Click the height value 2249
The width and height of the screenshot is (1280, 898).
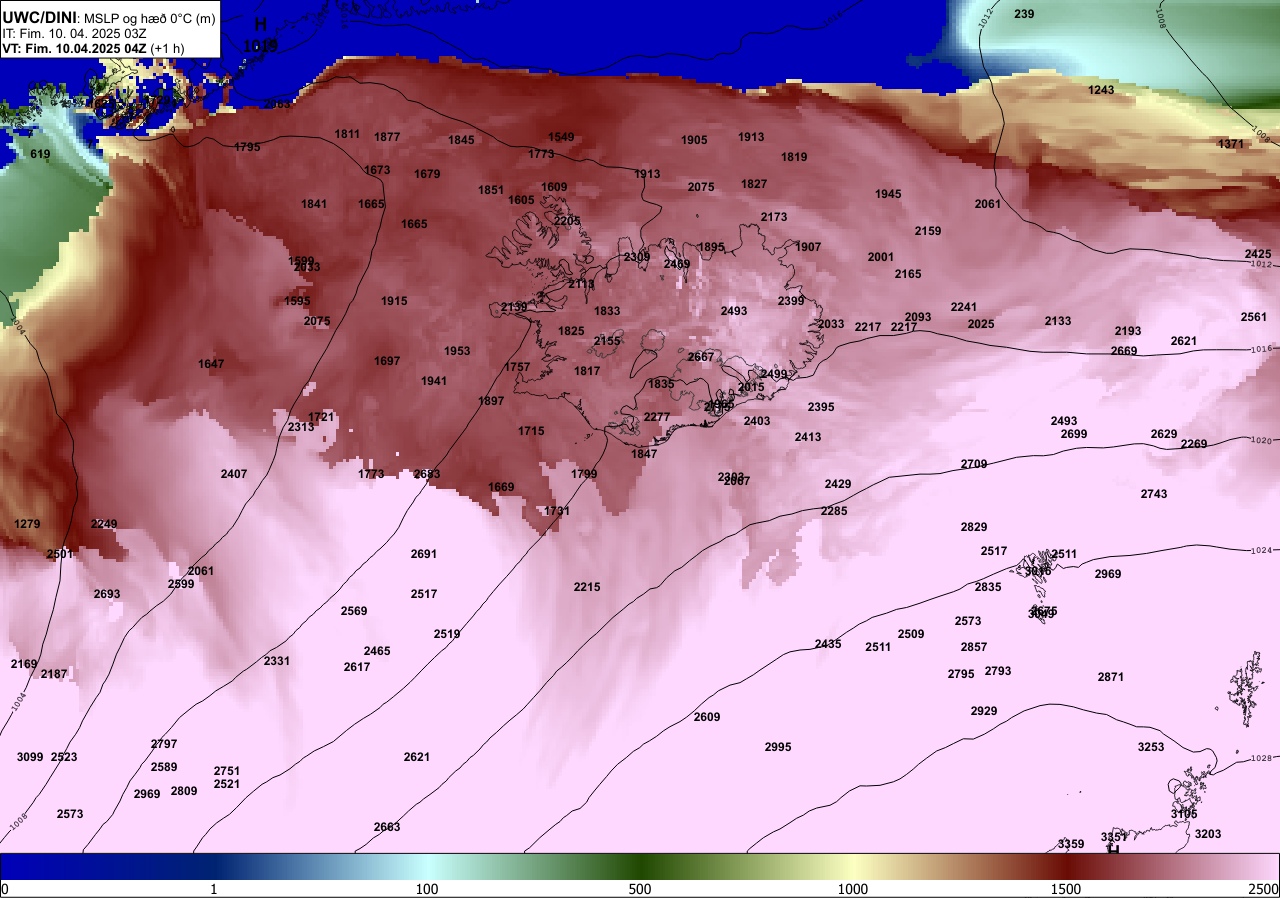[x=104, y=524]
